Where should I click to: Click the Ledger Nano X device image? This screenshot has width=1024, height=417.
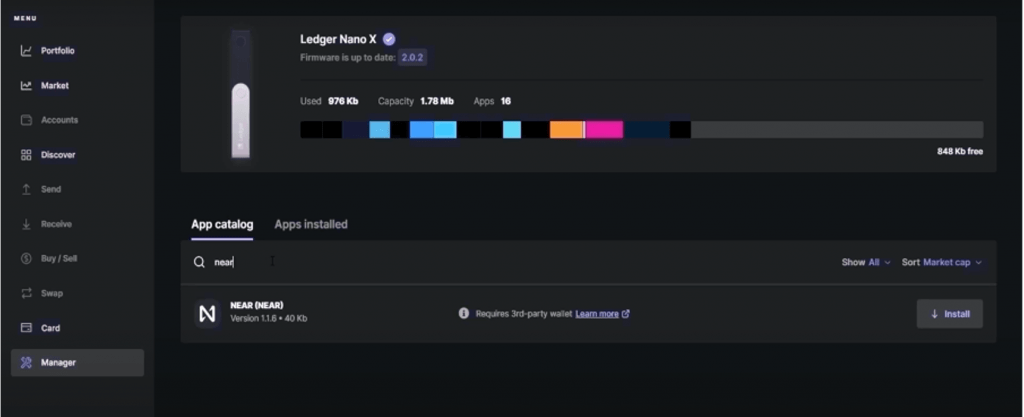point(240,94)
